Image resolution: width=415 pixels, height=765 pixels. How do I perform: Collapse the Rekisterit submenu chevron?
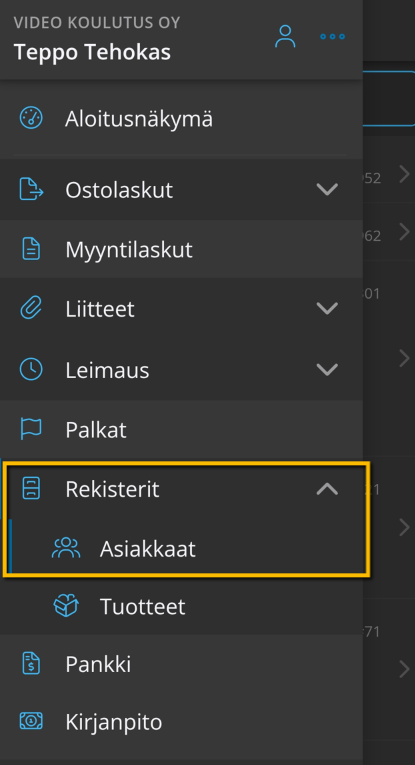[327, 488]
